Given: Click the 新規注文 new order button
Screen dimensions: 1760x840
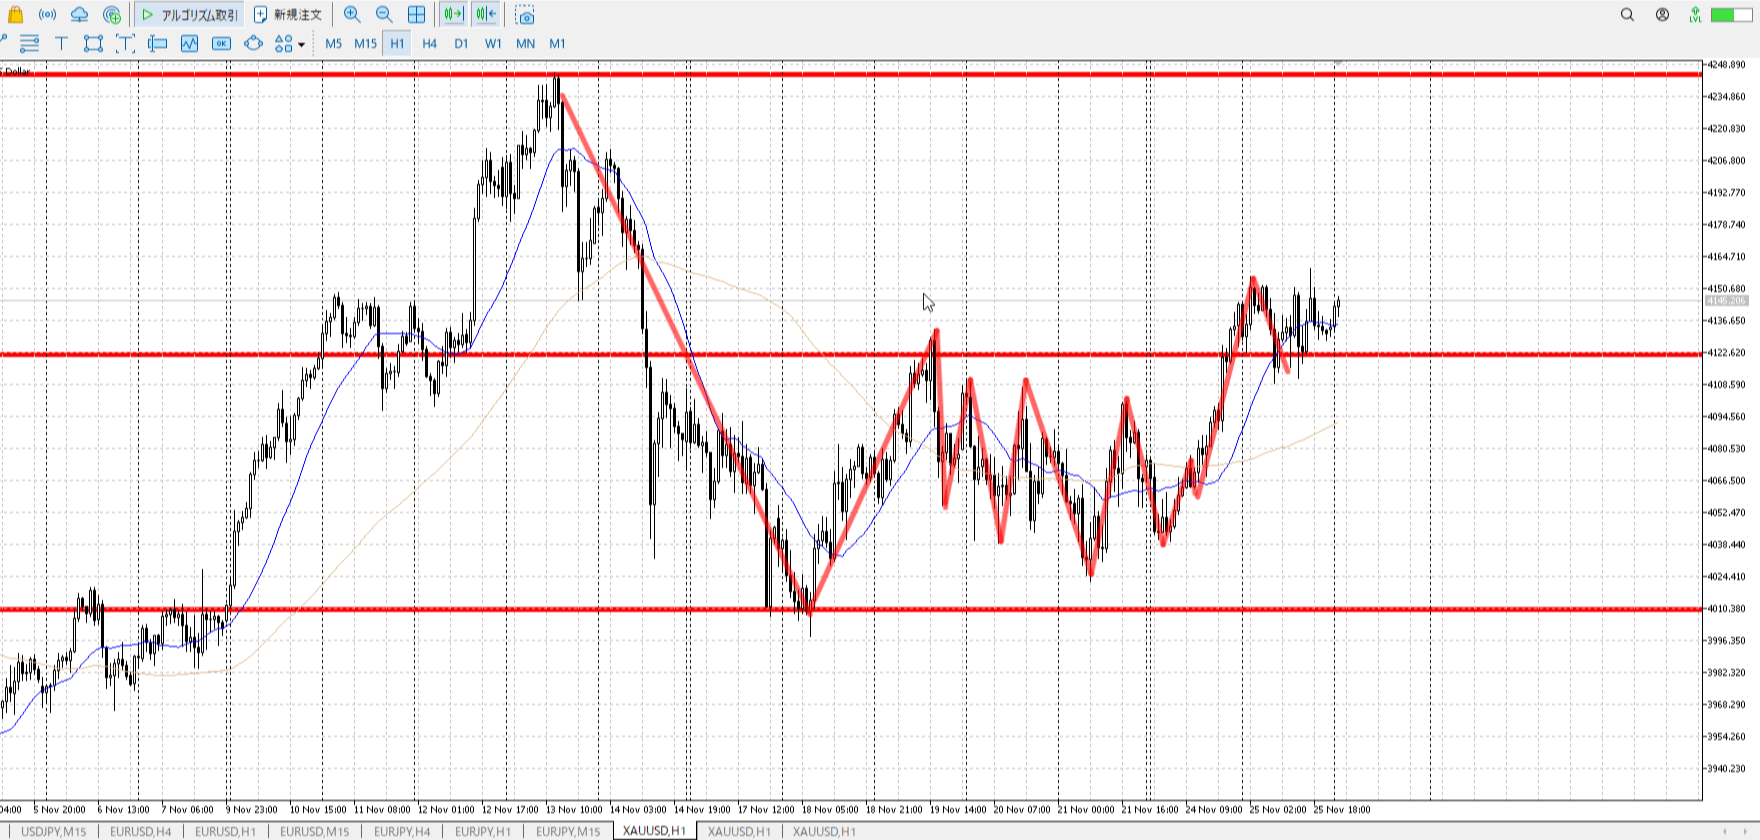Looking at the screenshot, I should [288, 15].
